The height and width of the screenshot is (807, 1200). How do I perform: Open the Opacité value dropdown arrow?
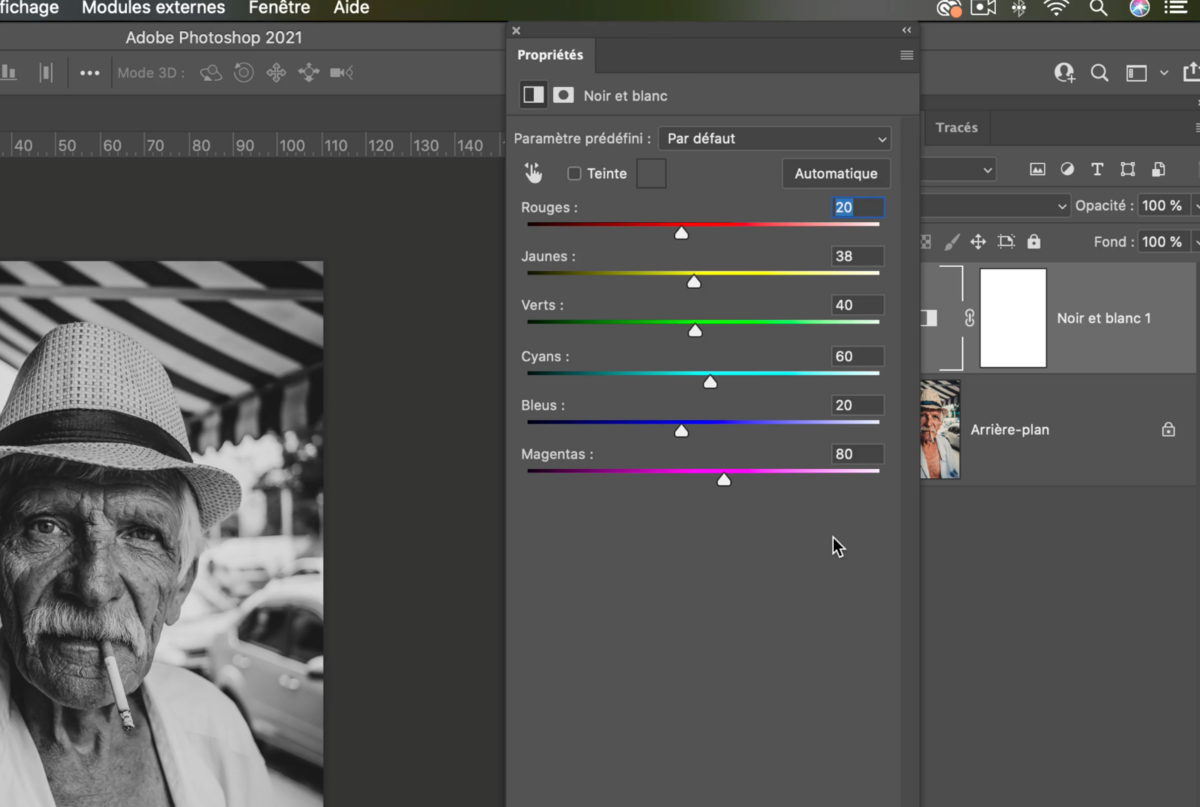click(1196, 205)
